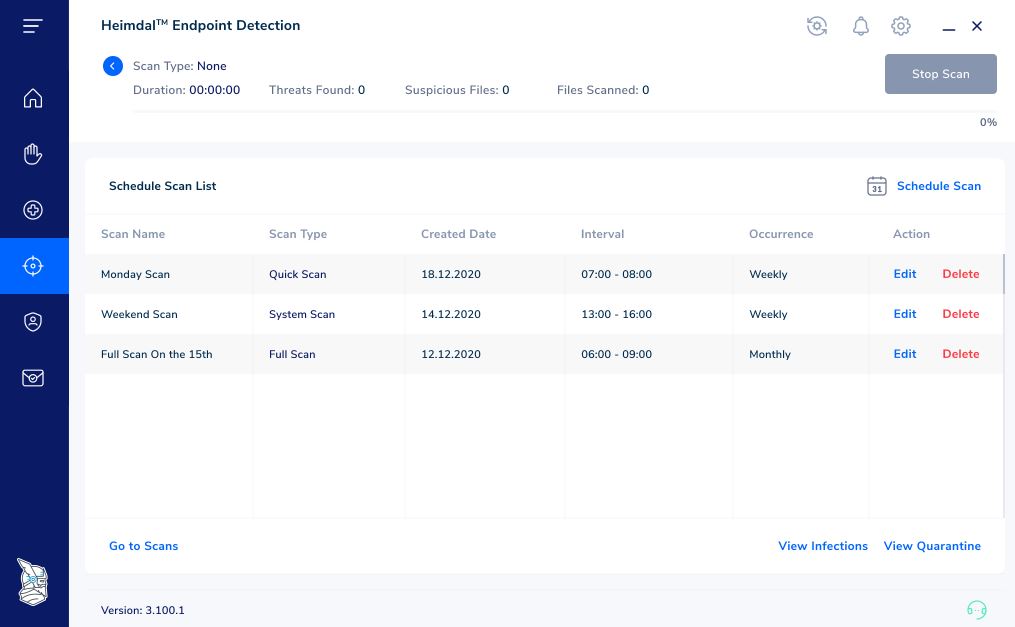The image size is (1015, 627).
Task: Click the Scan Name column header
Action: point(133,234)
